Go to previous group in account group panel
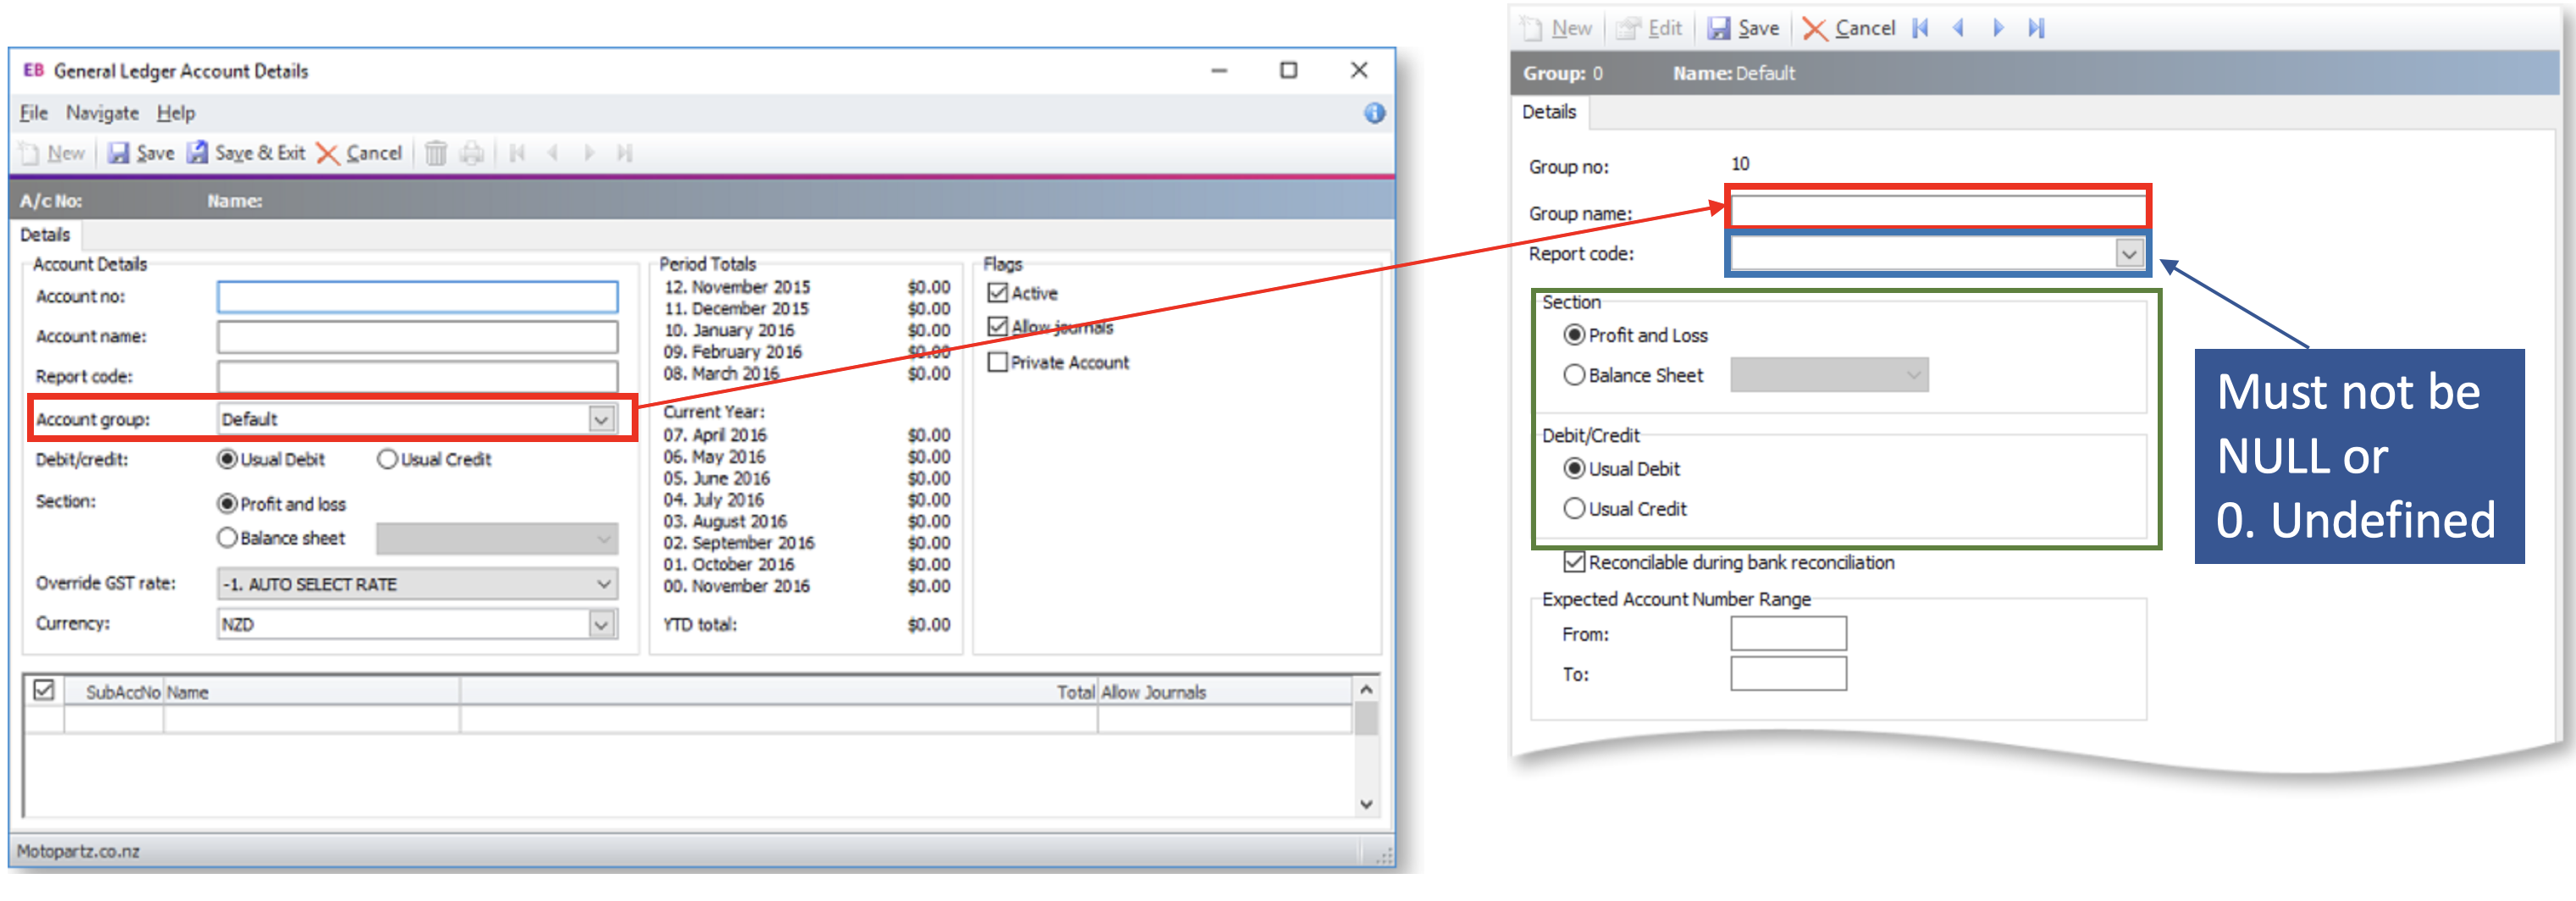Screen dimensions: 2576x901 click(1958, 28)
